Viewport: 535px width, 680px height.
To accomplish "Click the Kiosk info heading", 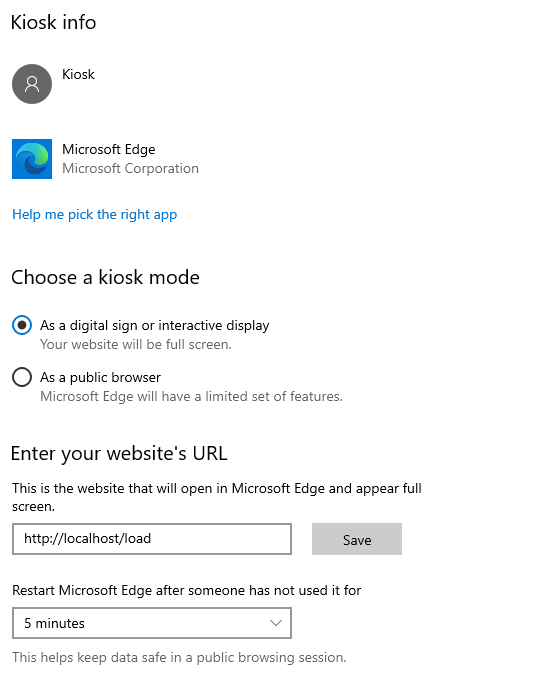I will tap(53, 22).
